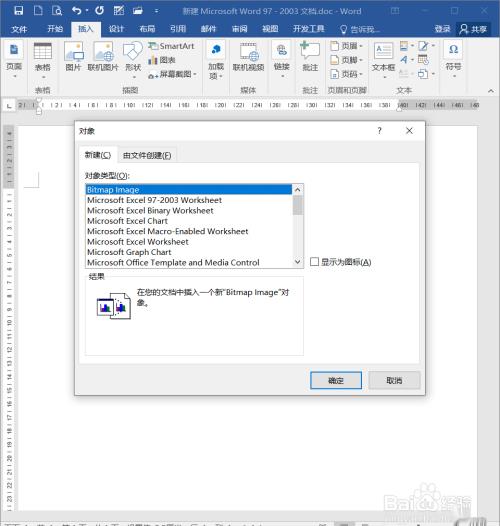Screen dimensions: 500x526
Task: Select Microsoft Excel 97-2003 Worksheet
Action: [189, 200]
